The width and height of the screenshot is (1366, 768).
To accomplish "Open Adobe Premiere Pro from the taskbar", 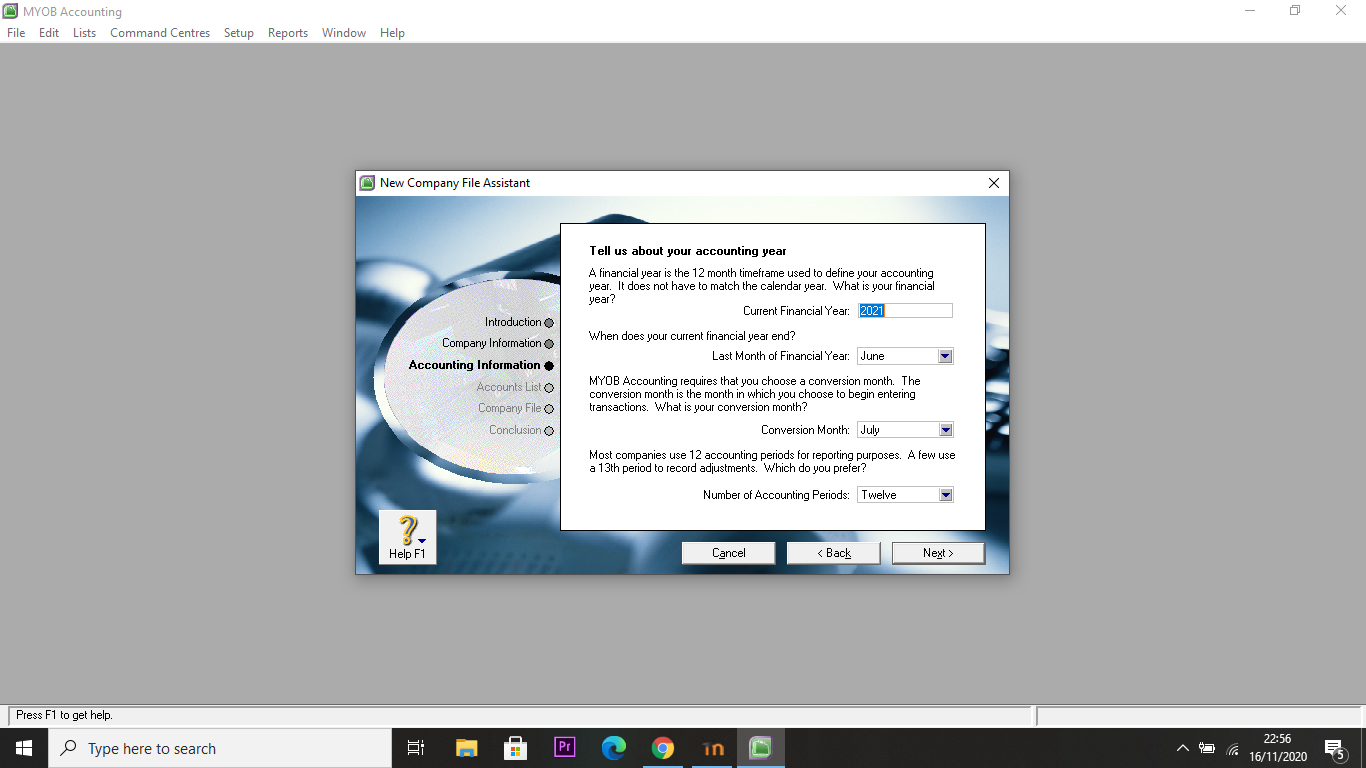I will click(564, 748).
